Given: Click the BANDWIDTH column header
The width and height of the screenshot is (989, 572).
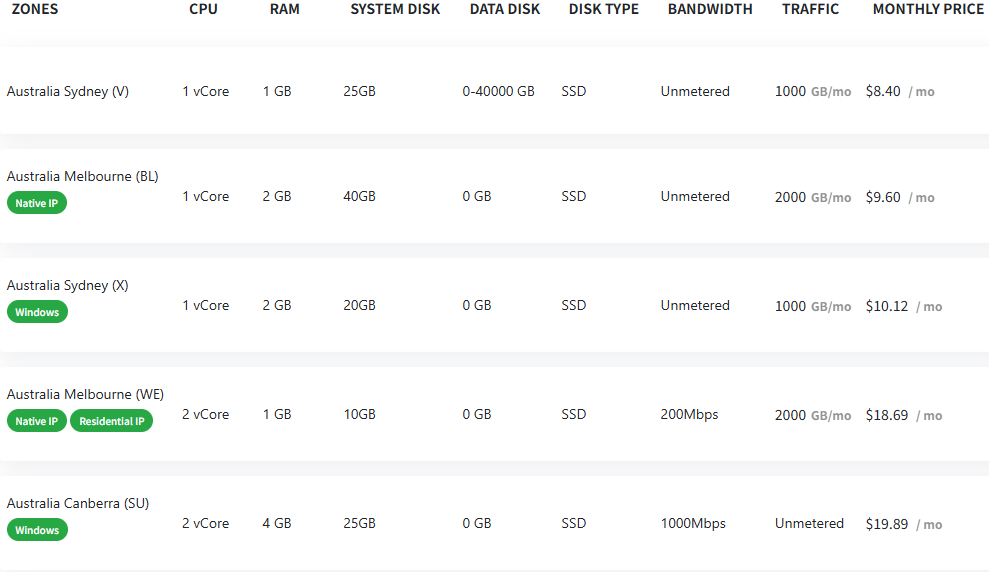Looking at the screenshot, I should pos(710,9).
